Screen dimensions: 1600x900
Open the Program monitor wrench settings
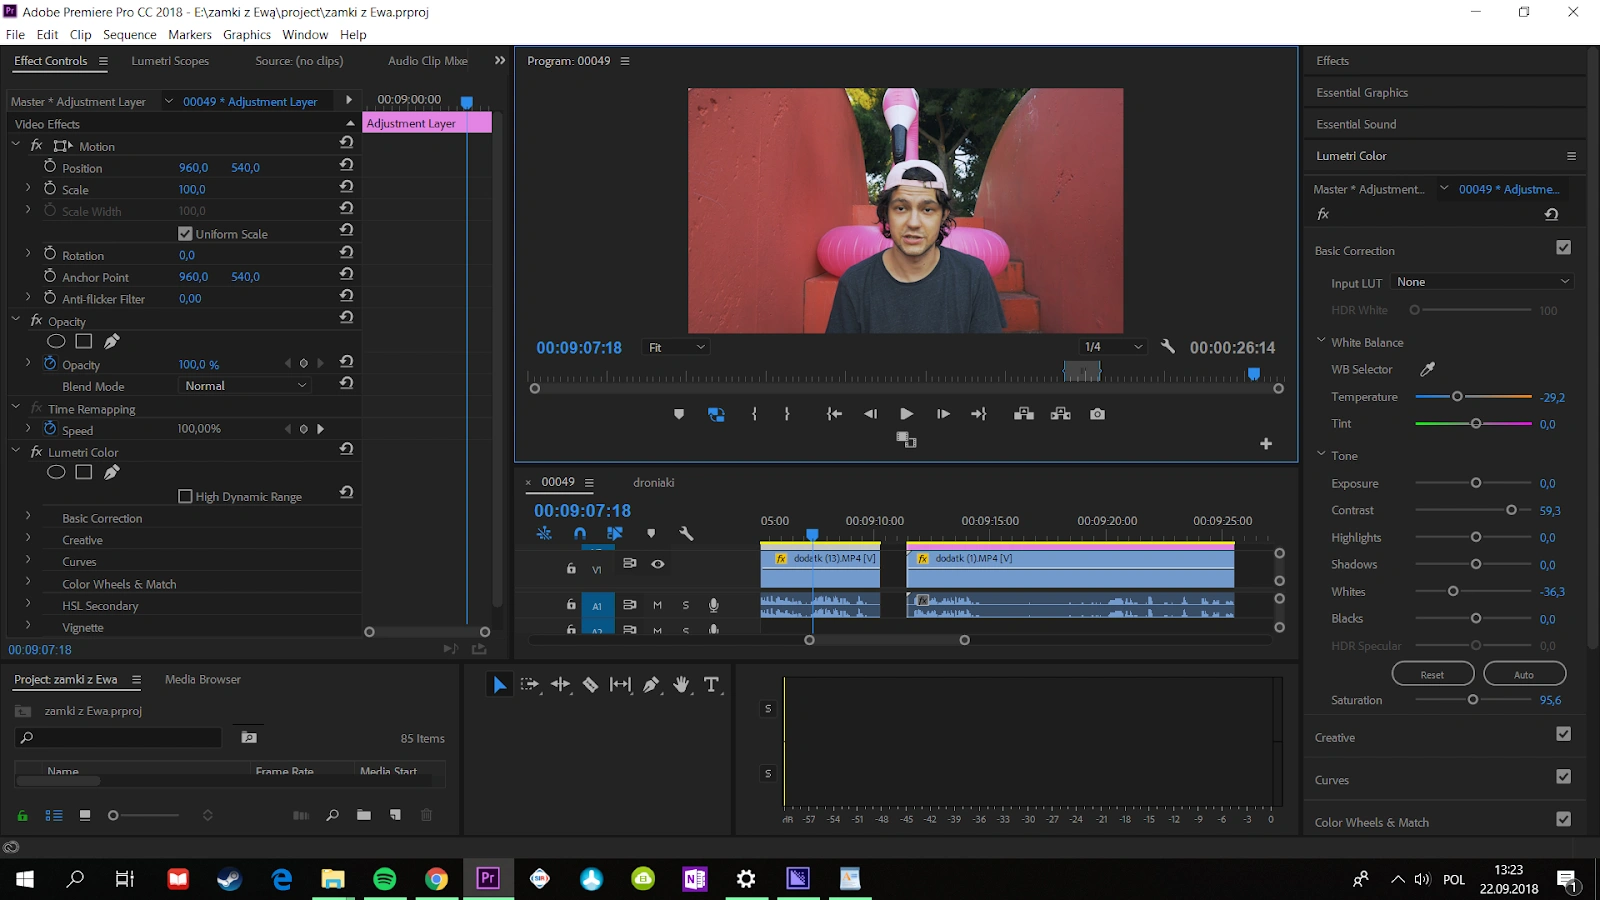[x=1167, y=347]
